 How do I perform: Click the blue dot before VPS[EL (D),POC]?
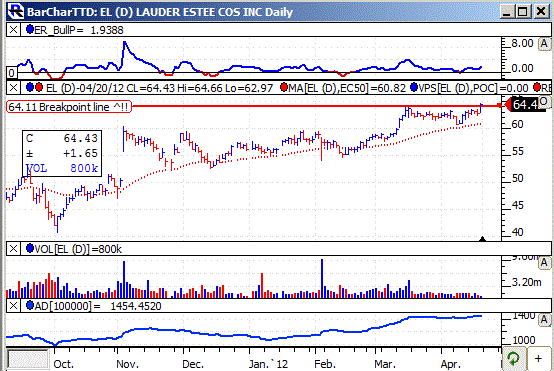(414, 87)
